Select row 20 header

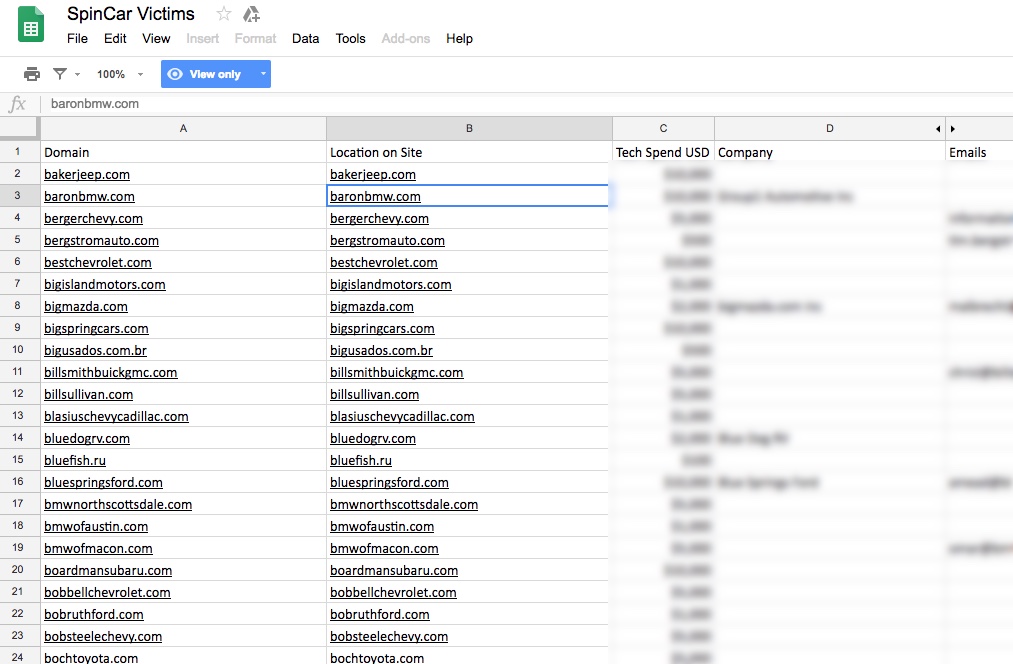pyautogui.click(x=18, y=569)
